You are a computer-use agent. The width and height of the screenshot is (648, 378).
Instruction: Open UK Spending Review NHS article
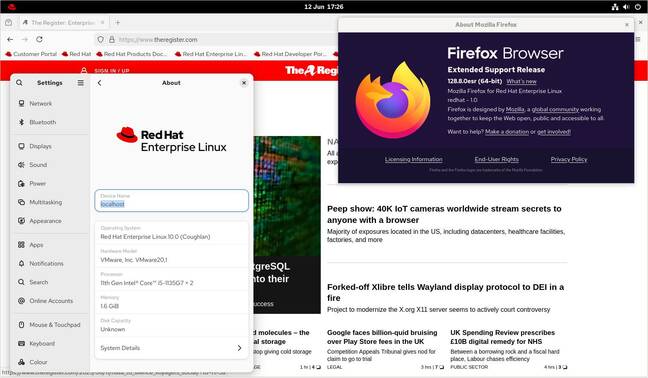pos(503,337)
